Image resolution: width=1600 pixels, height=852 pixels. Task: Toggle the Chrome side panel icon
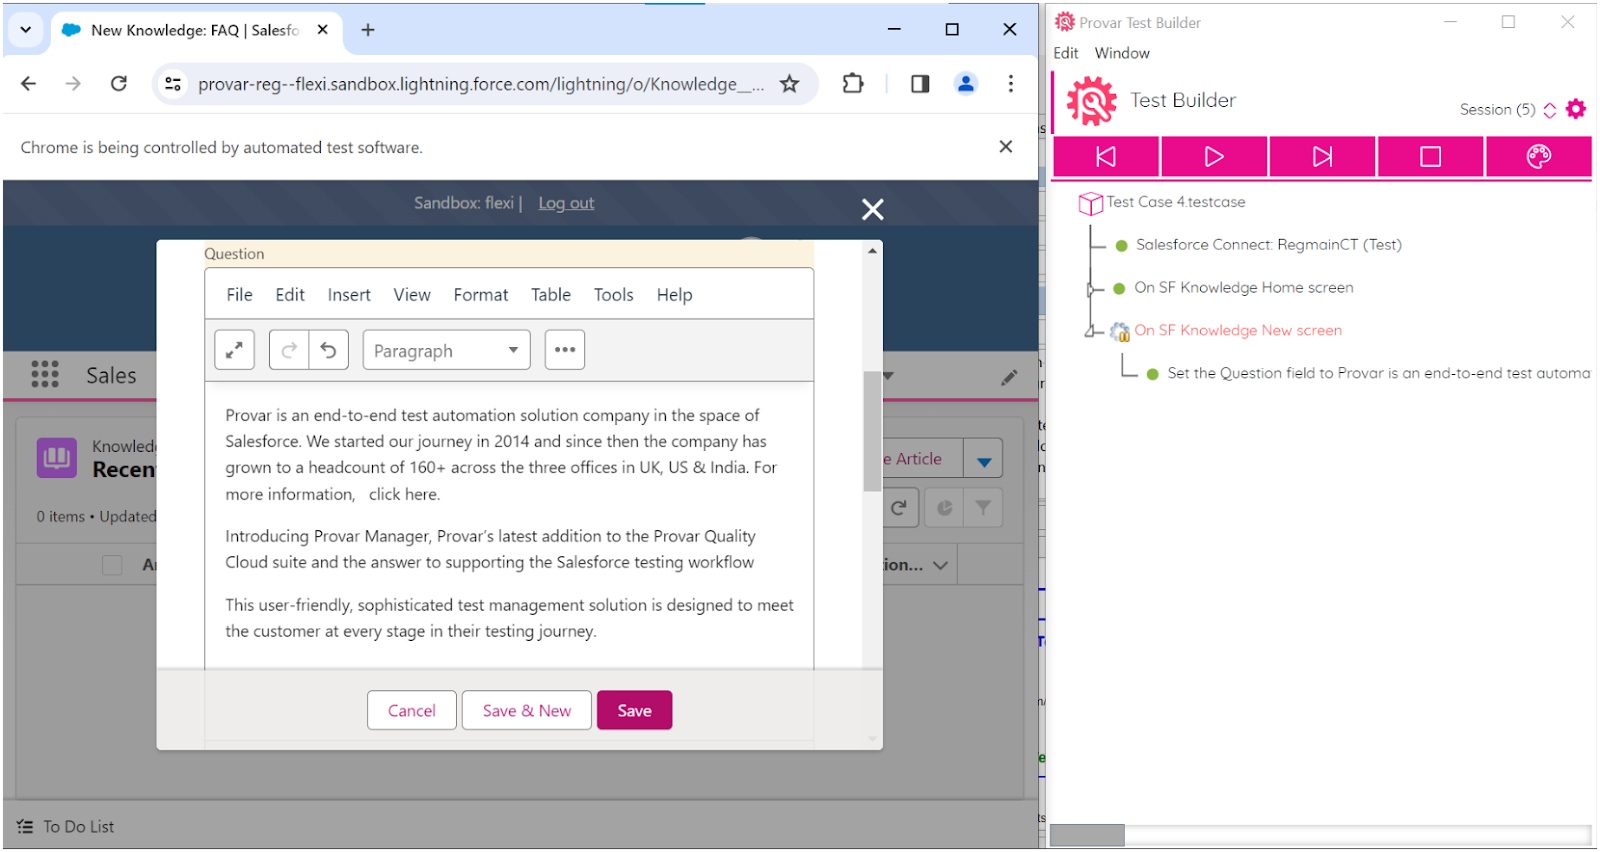[920, 84]
